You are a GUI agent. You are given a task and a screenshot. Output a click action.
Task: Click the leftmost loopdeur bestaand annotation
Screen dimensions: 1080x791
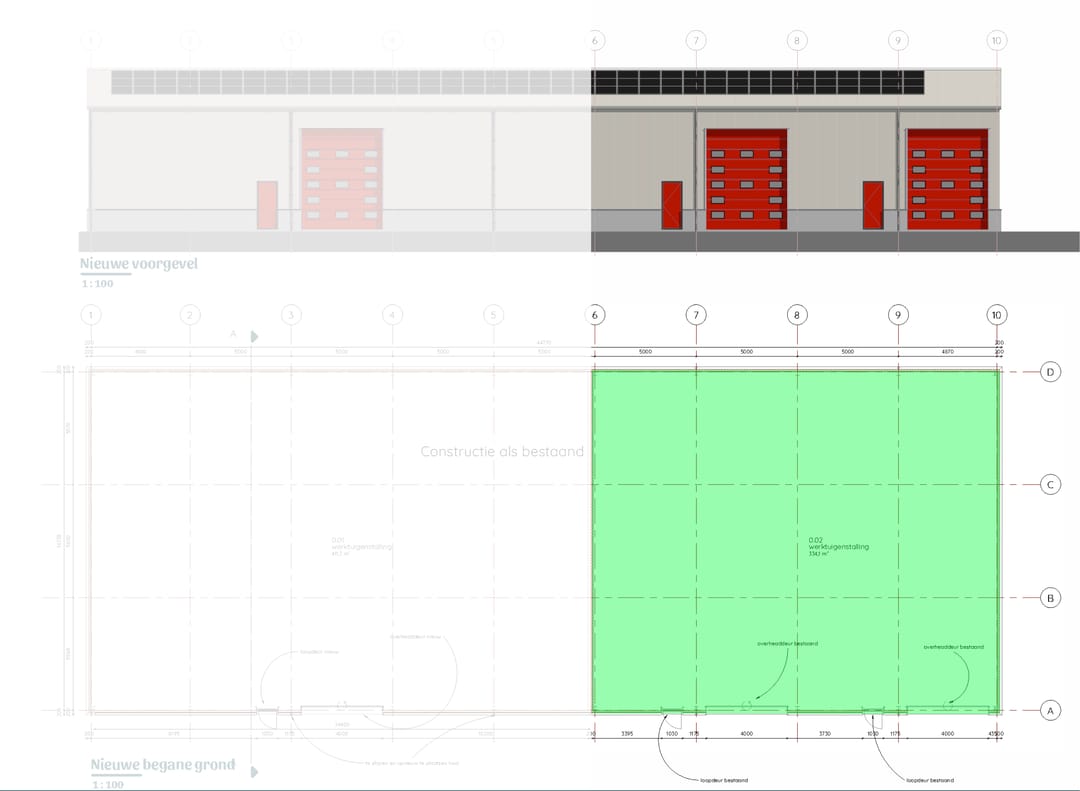724,780
